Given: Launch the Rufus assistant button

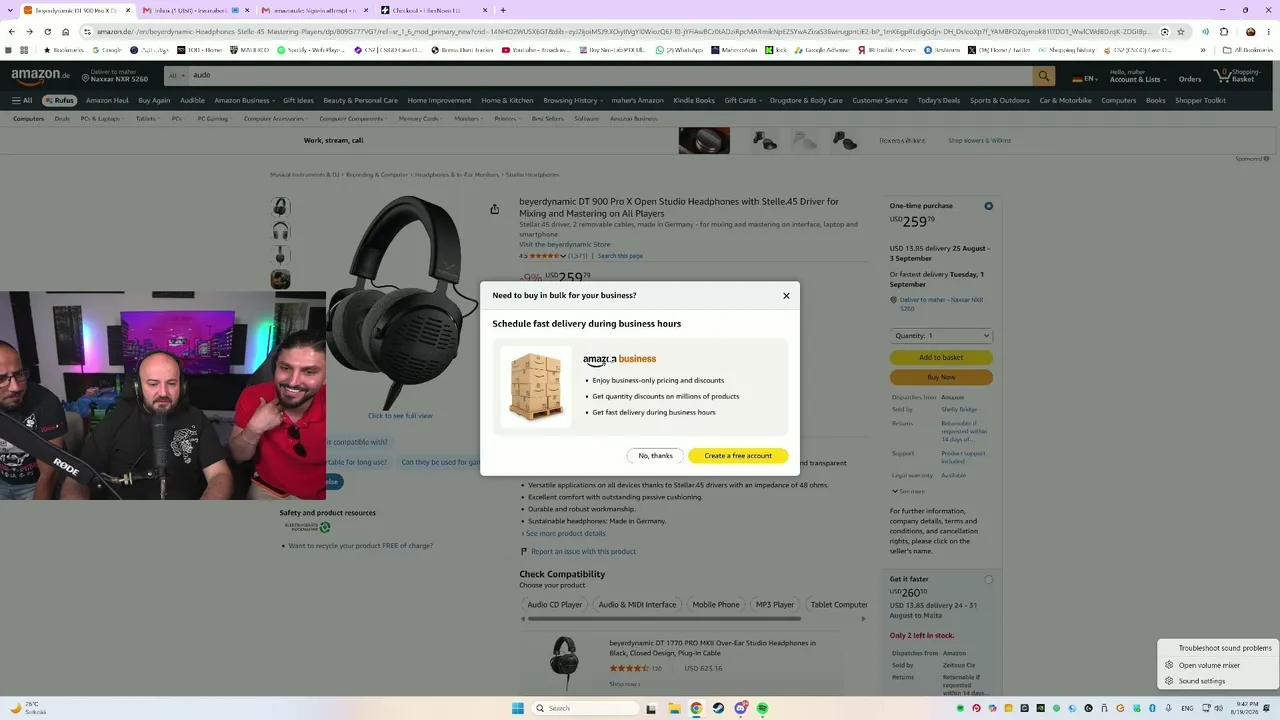Looking at the screenshot, I should (x=59, y=100).
